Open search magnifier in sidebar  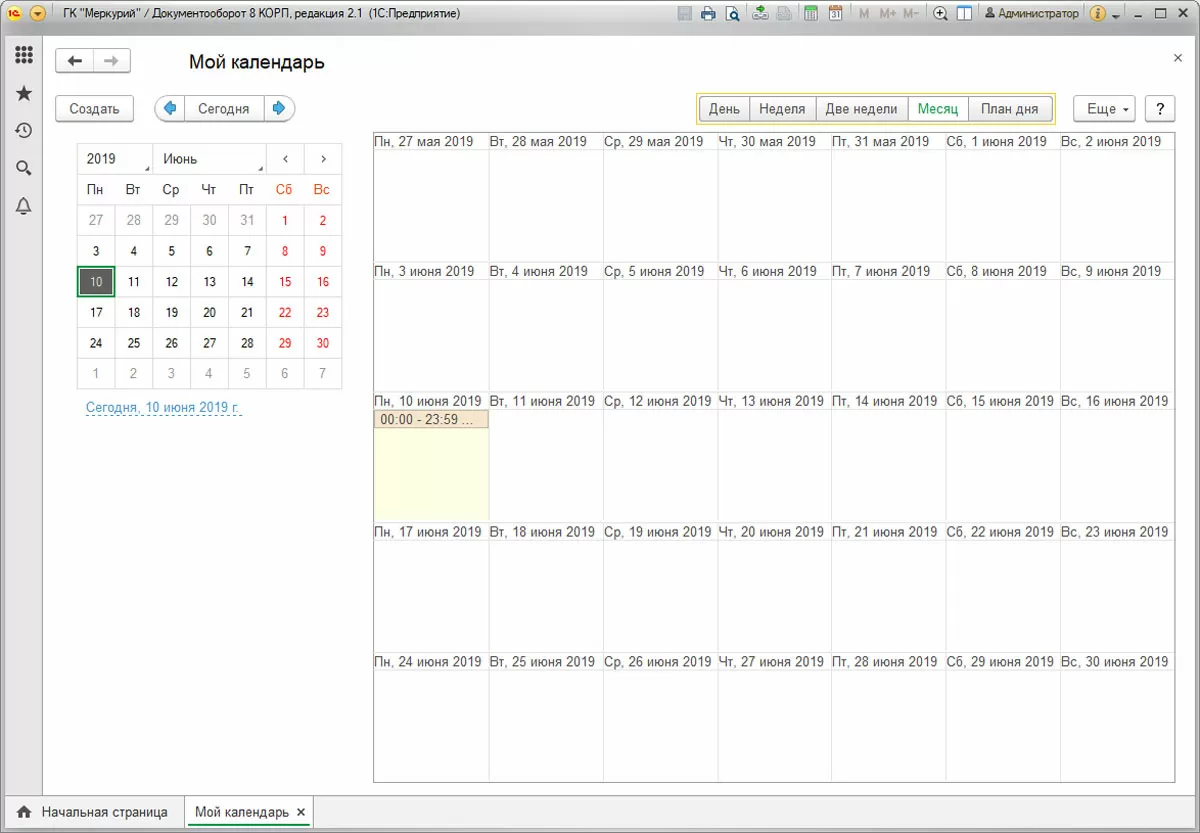(x=23, y=168)
